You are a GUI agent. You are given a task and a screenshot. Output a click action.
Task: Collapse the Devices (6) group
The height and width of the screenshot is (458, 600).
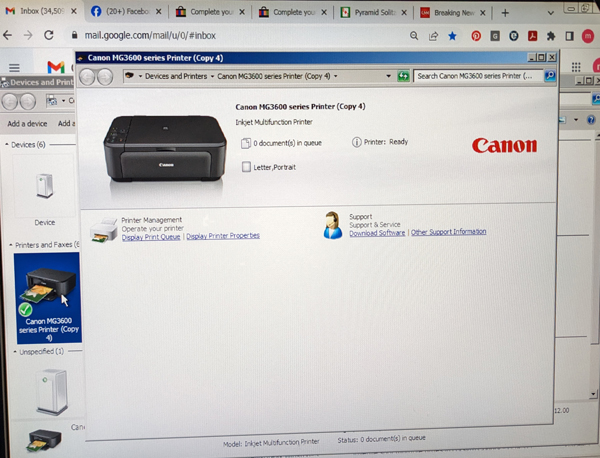click(x=7, y=145)
